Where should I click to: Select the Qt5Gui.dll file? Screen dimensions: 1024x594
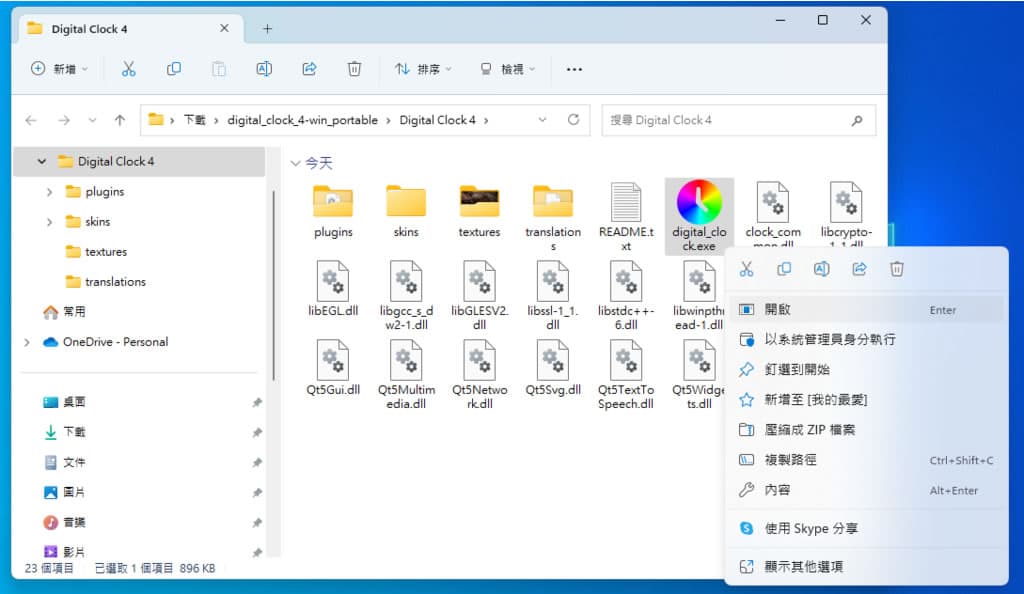point(333,368)
